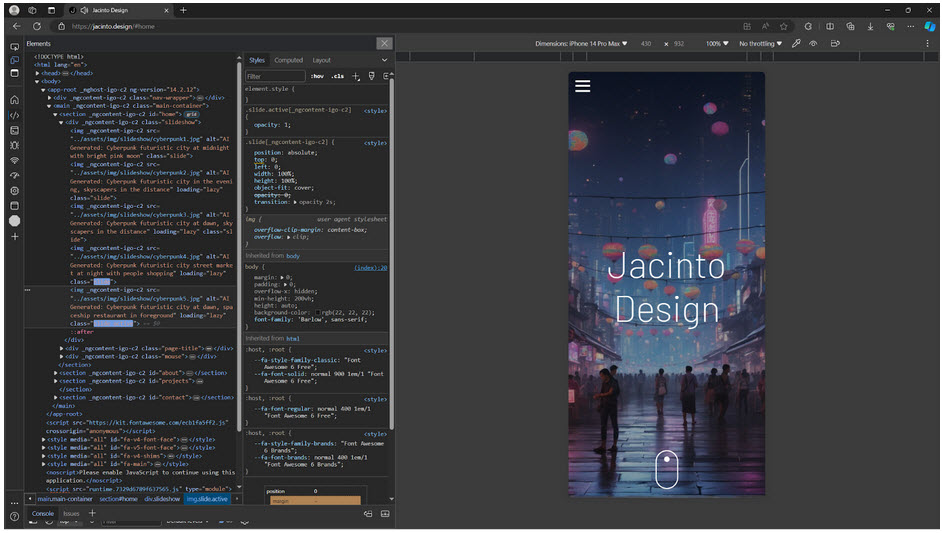Focus the styles Filter input field

(x=275, y=76)
